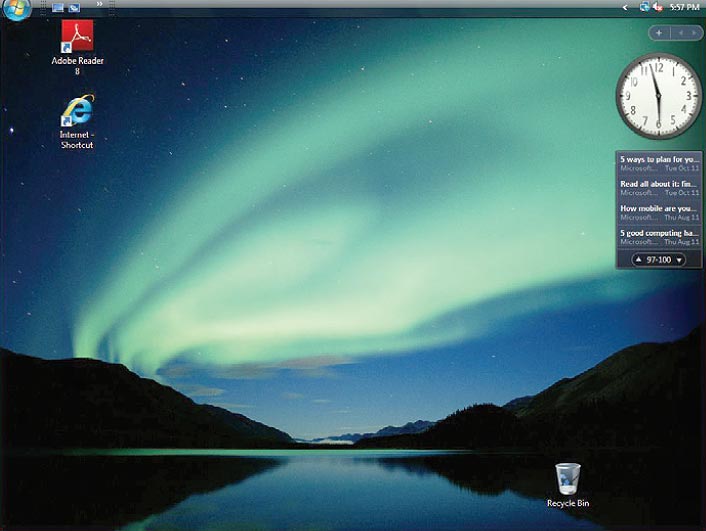This screenshot has height=531, width=706.
Task: Click the sidebar next gadgets page arrow
Action: tap(693, 33)
